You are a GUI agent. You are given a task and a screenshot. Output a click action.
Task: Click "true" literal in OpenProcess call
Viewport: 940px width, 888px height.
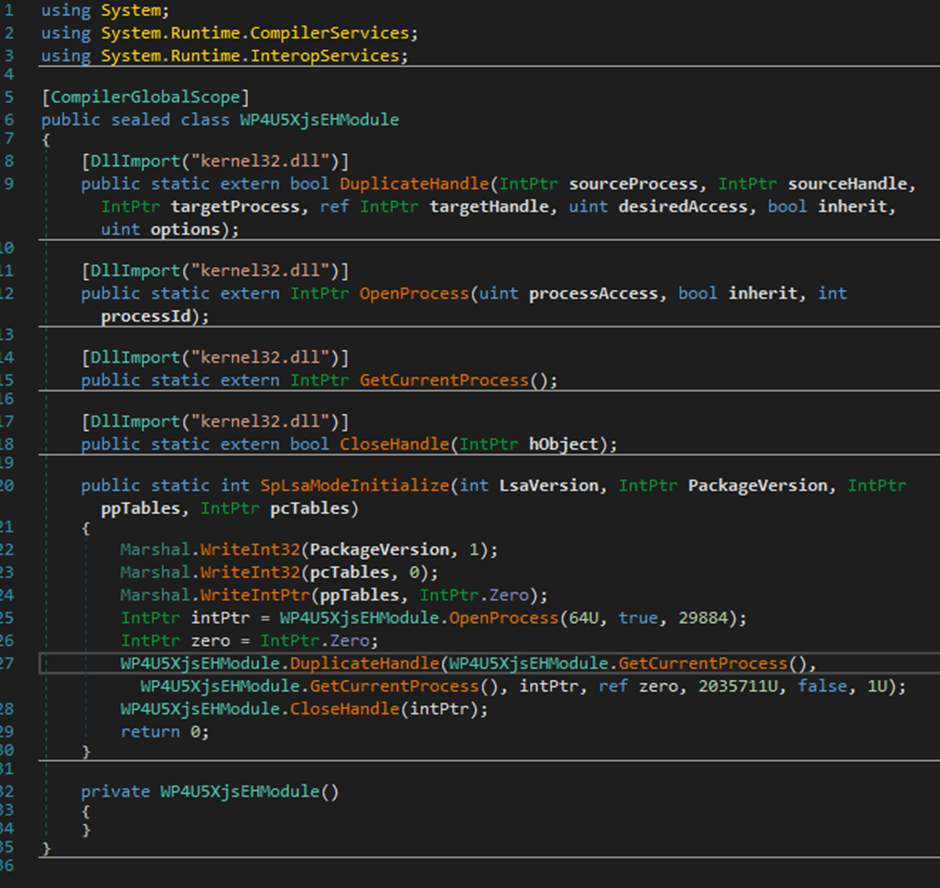click(638, 618)
